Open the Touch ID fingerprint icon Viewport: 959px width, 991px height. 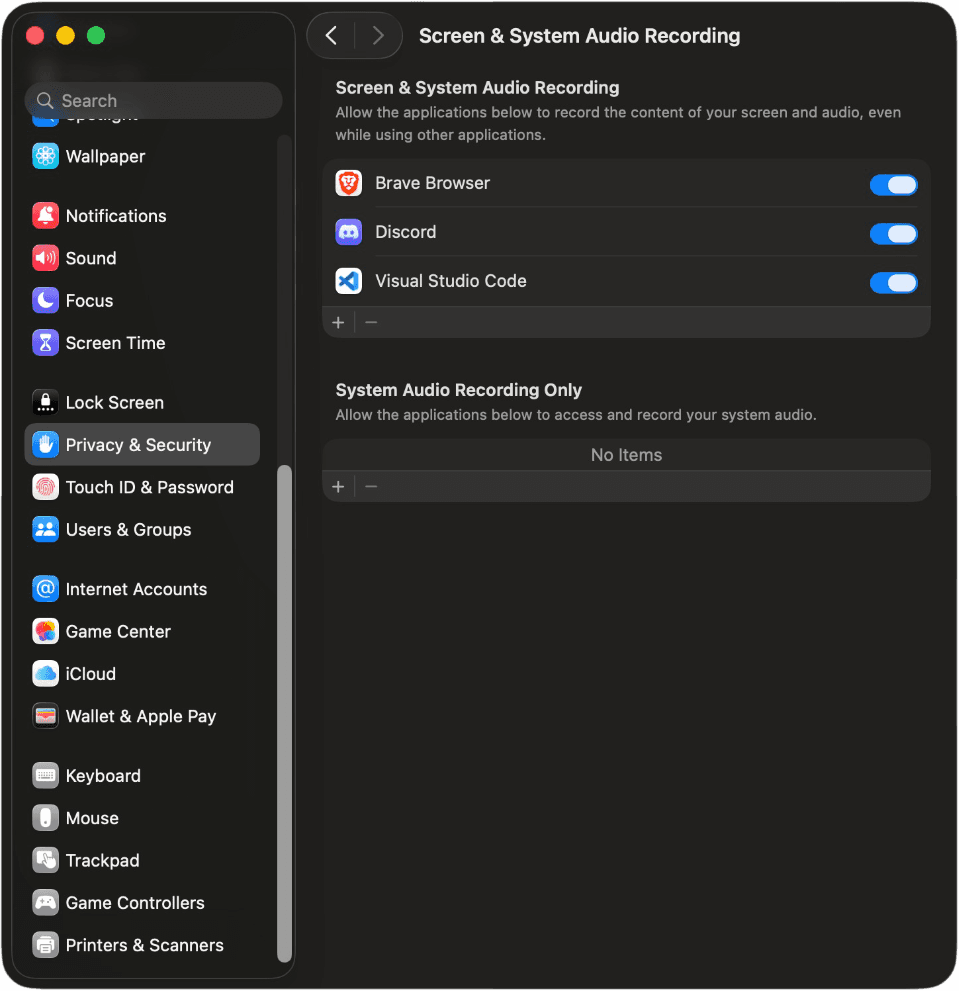46,487
